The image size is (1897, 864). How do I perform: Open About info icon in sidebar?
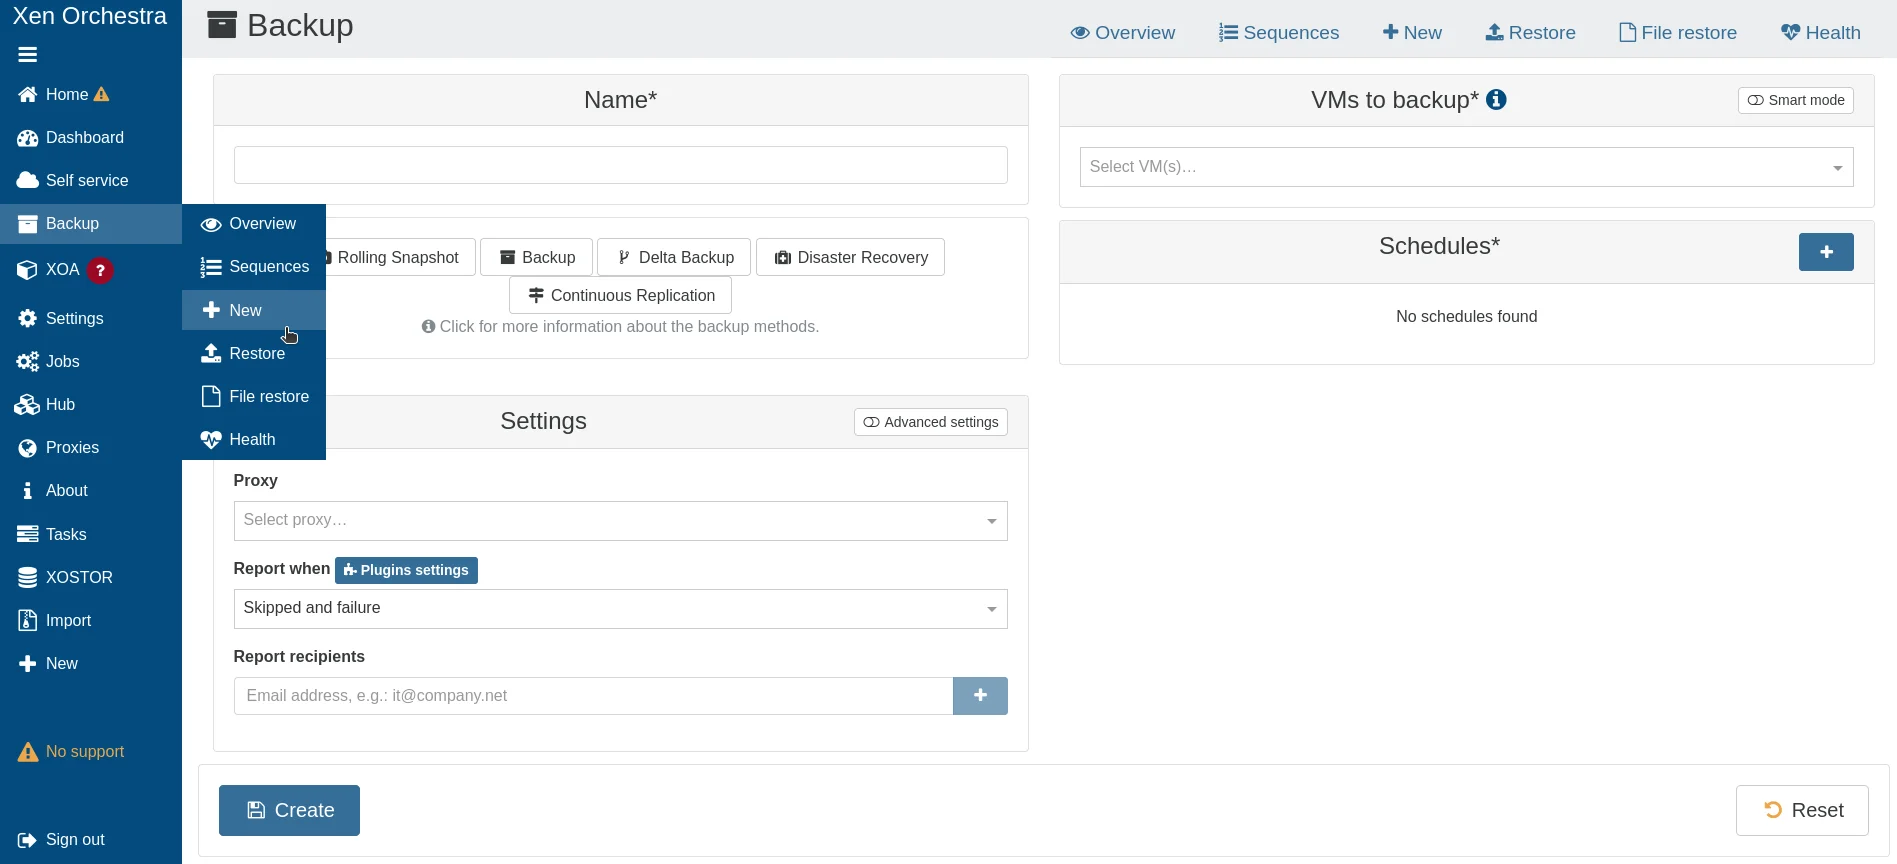tap(28, 491)
